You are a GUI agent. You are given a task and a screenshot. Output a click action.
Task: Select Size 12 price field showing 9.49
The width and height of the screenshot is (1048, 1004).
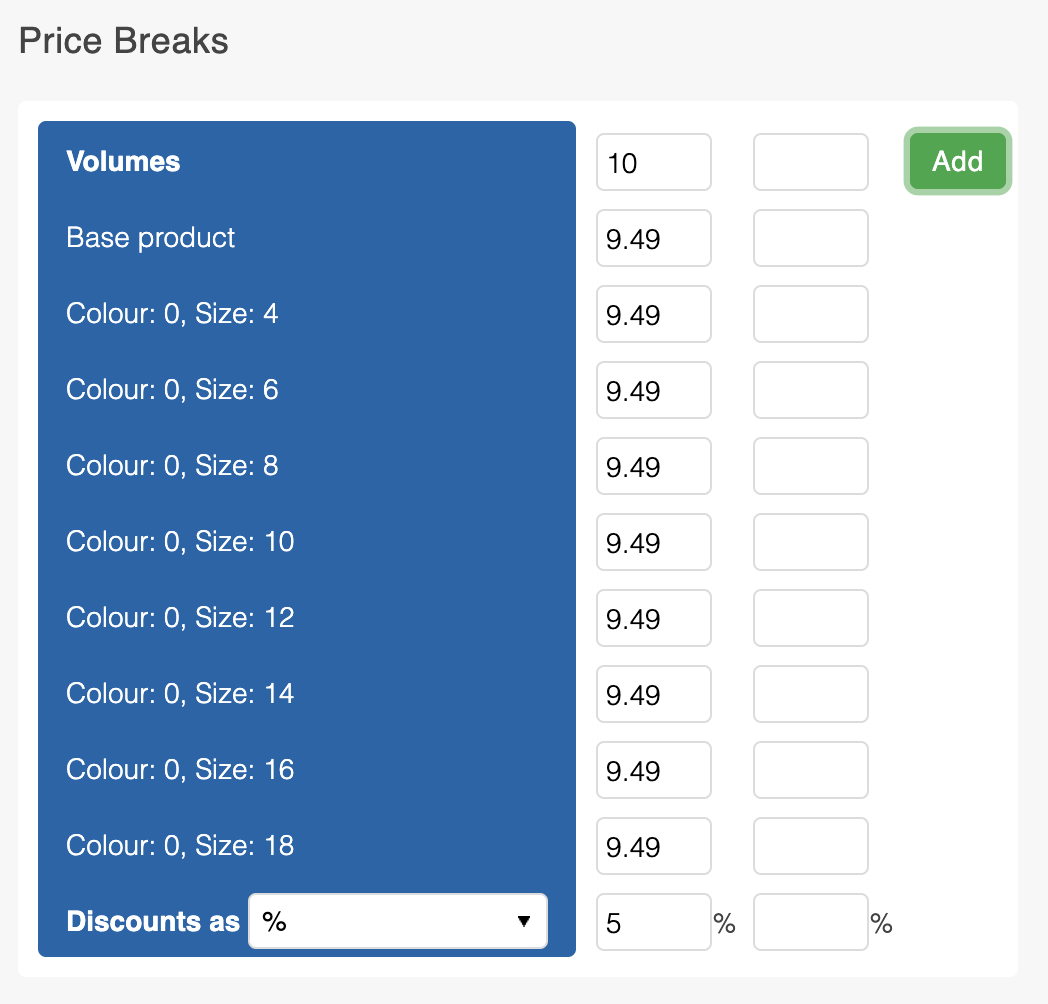click(x=653, y=618)
